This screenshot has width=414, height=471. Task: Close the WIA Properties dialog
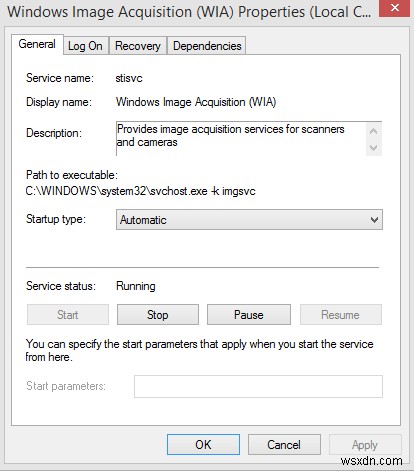(395, 8)
